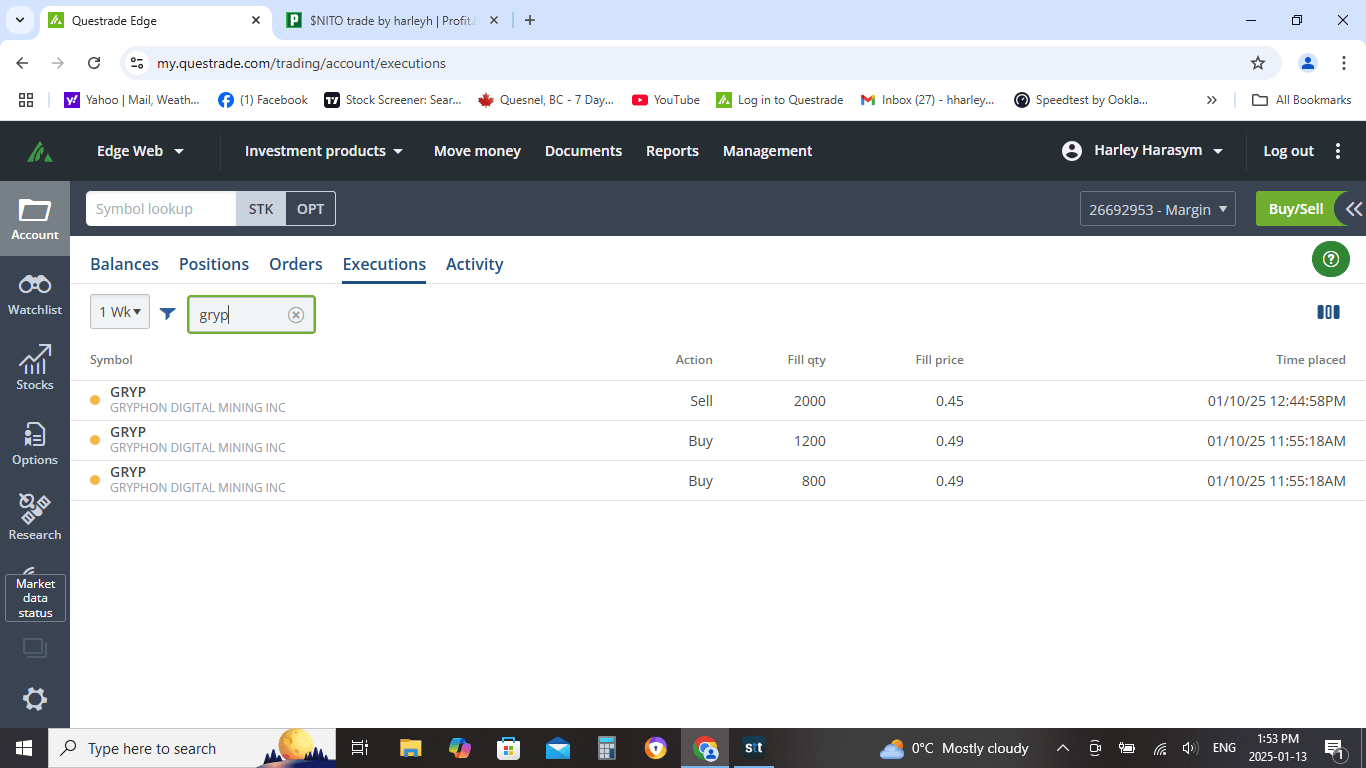Open the Questrade header kebab menu
The image size is (1366, 768).
tap(1338, 151)
